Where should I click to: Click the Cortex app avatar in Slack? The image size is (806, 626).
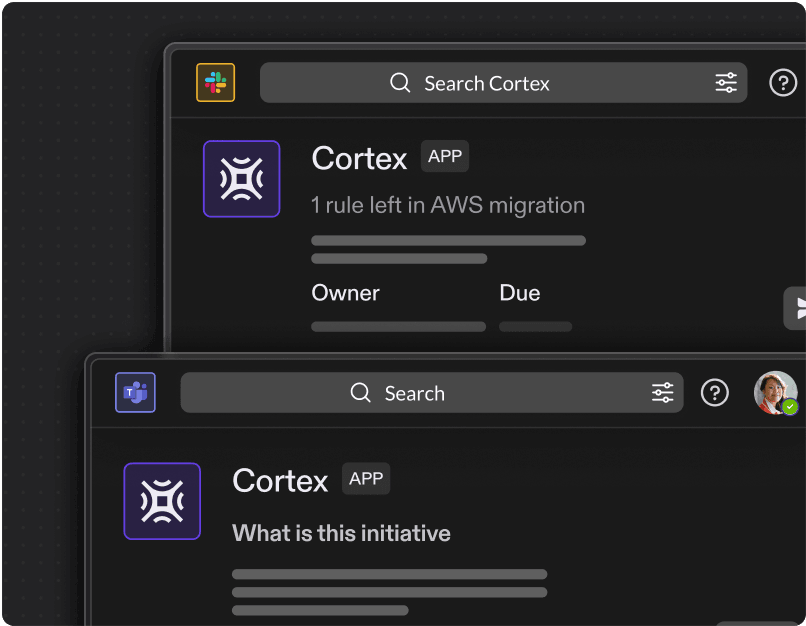(x=241, y=179)
